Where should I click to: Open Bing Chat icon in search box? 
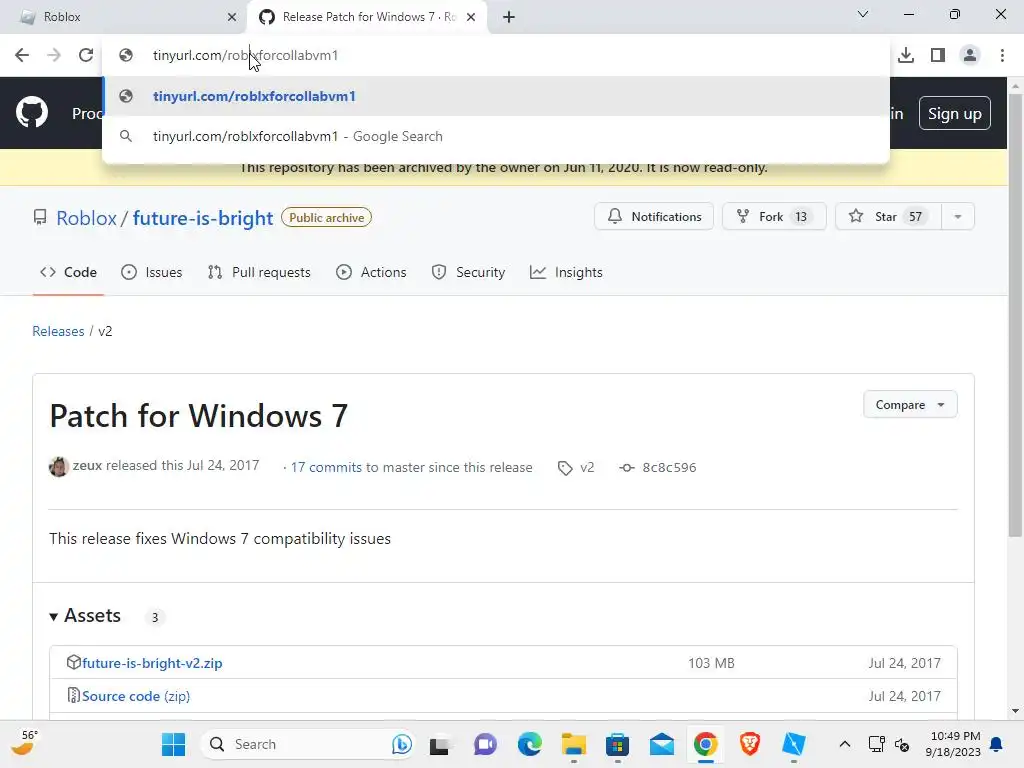tap(402, 744)
